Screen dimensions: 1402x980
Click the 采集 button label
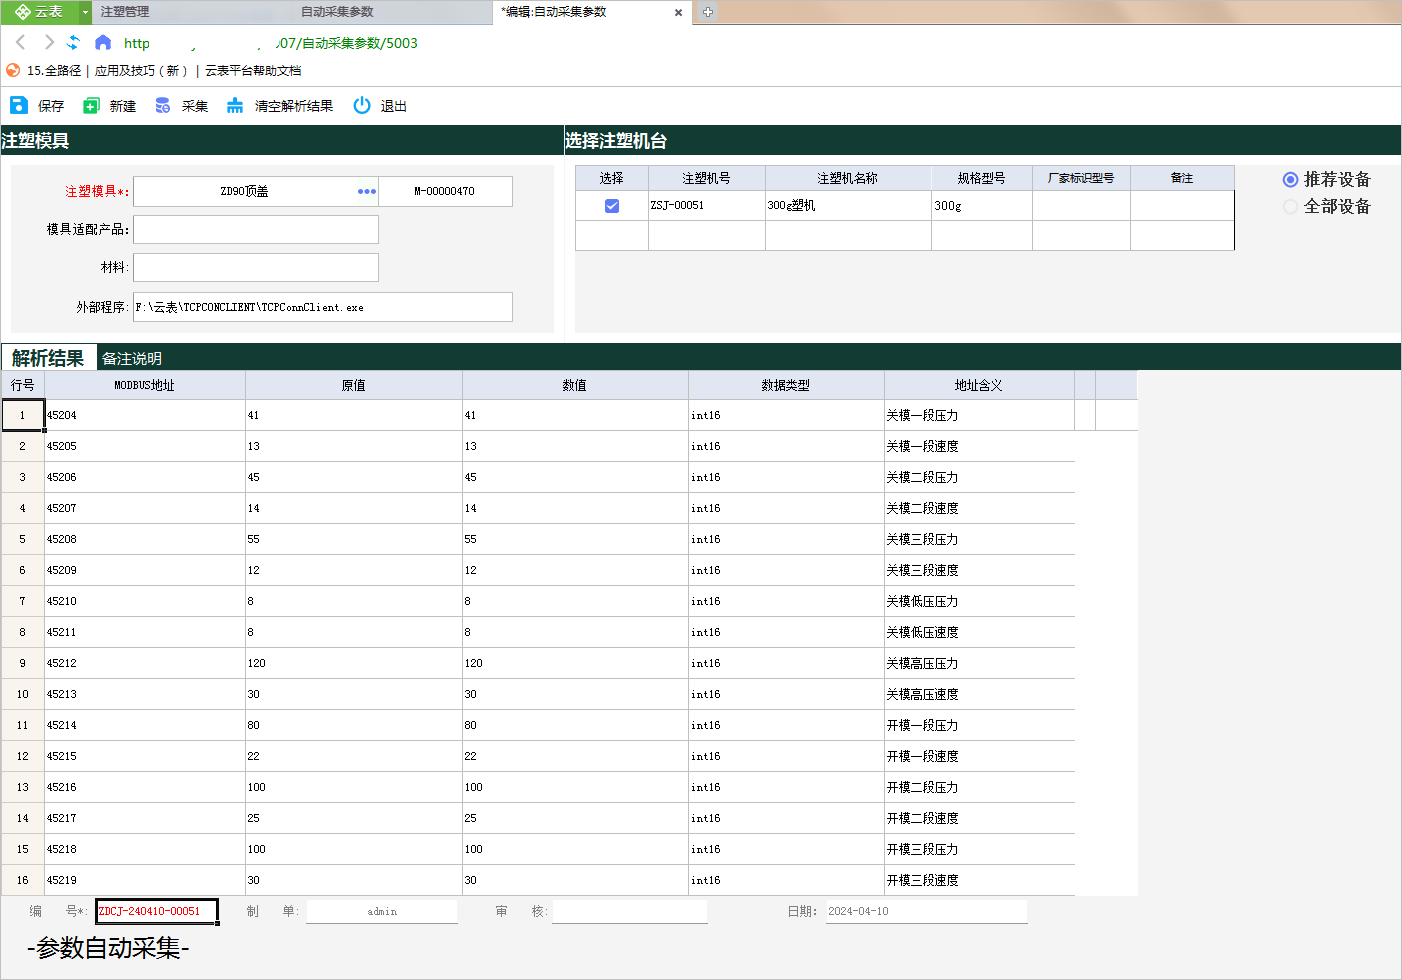(x=195, y=106)
